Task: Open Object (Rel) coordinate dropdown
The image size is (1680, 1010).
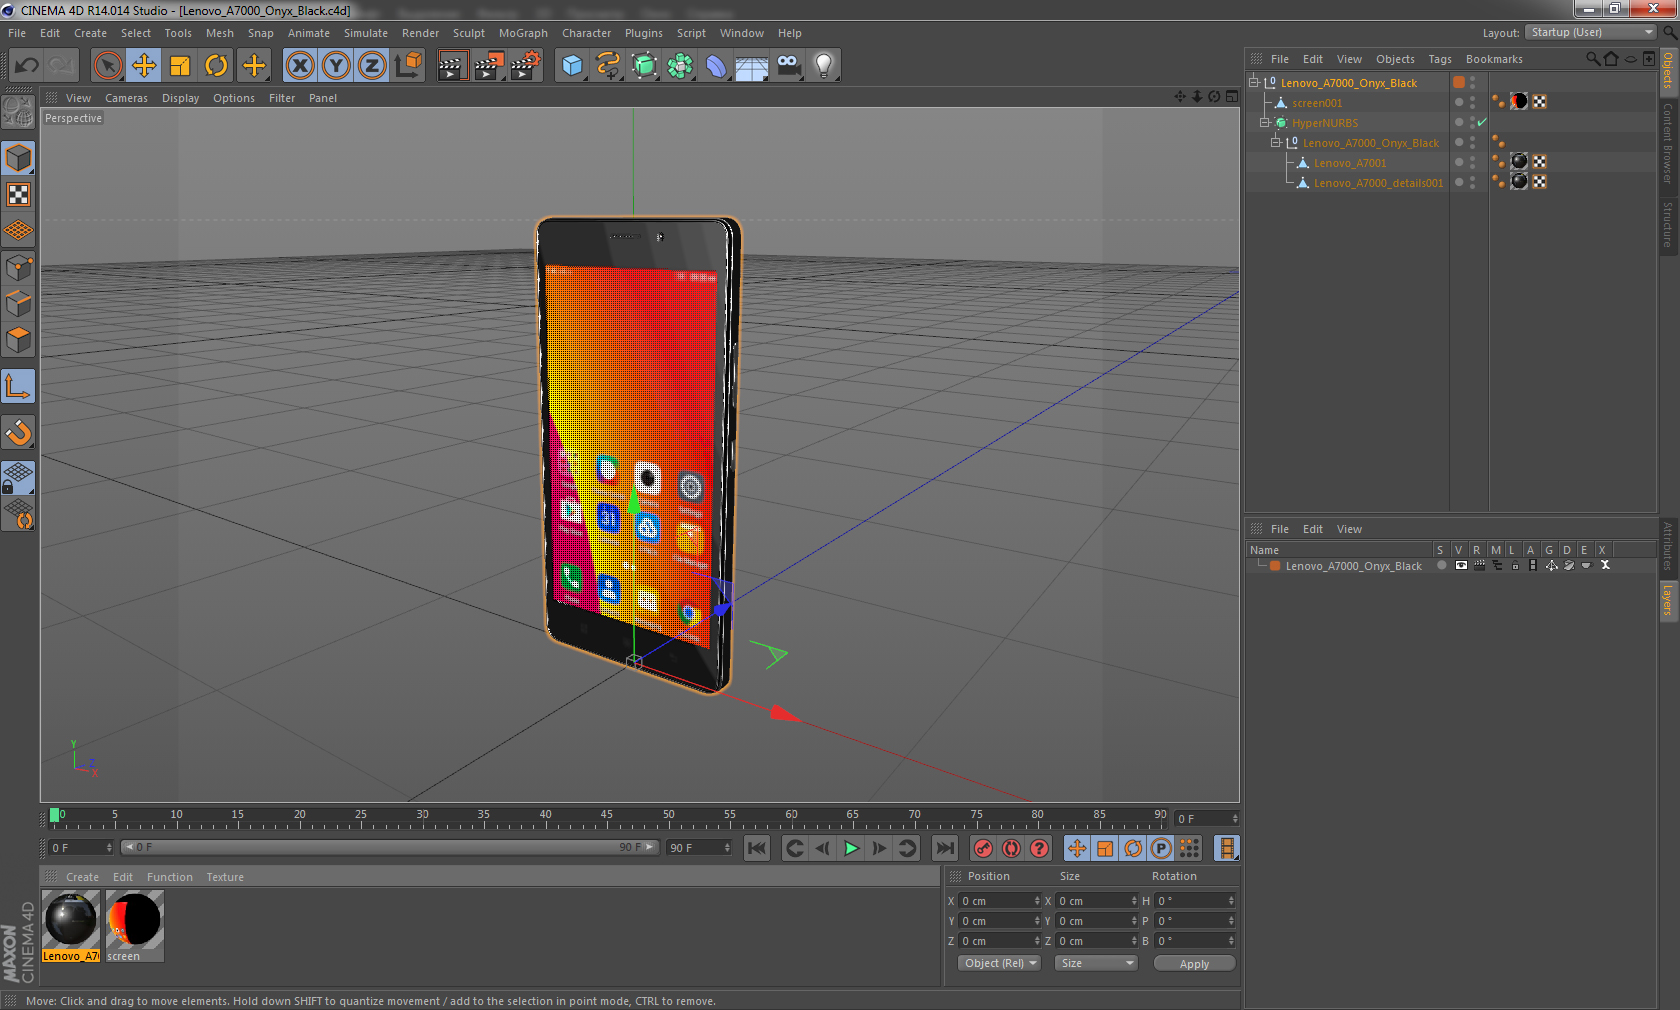Action: click(x=999, y=963)
